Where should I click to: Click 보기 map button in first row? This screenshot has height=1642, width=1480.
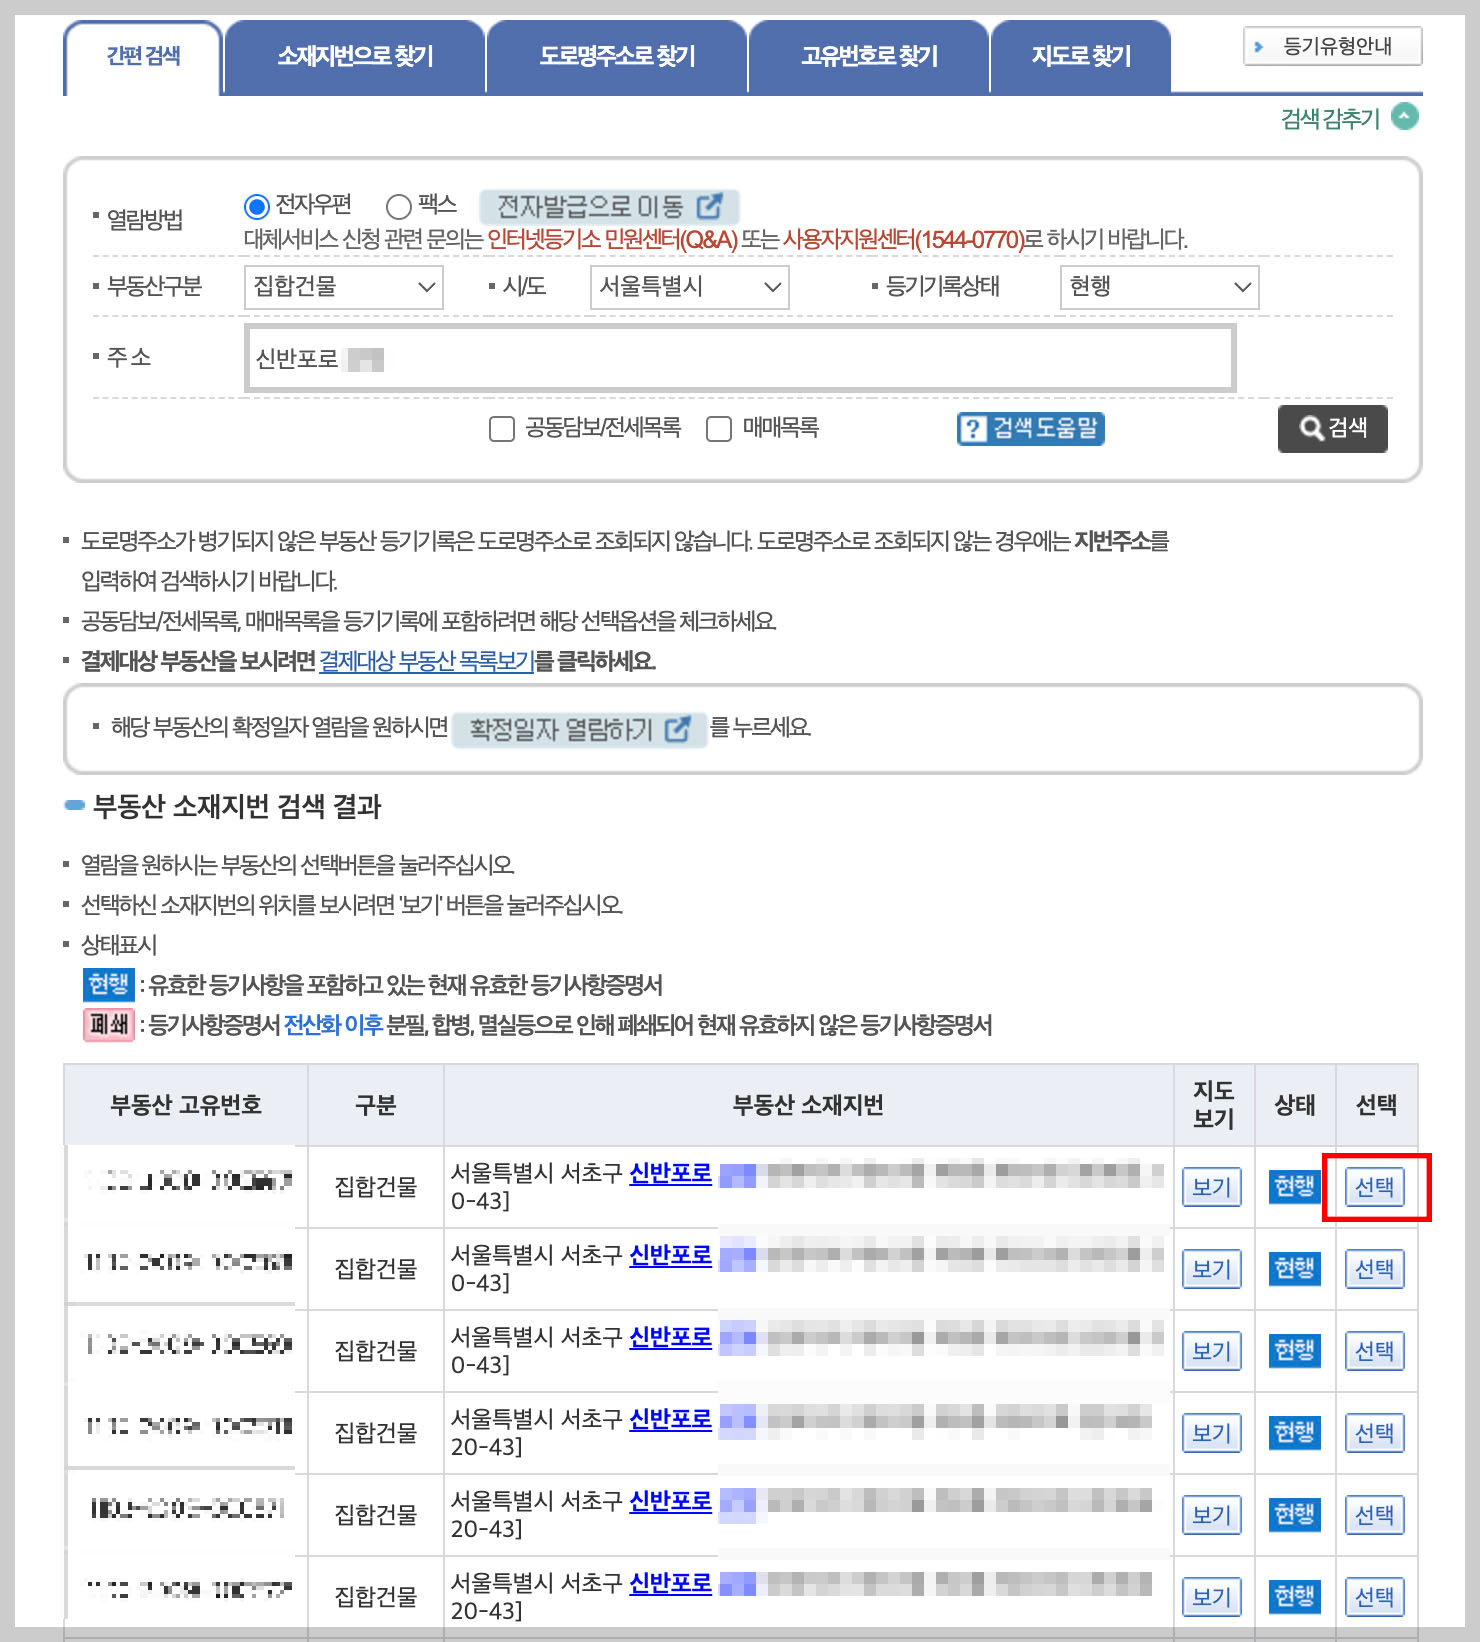(x=1211, y=1187)
